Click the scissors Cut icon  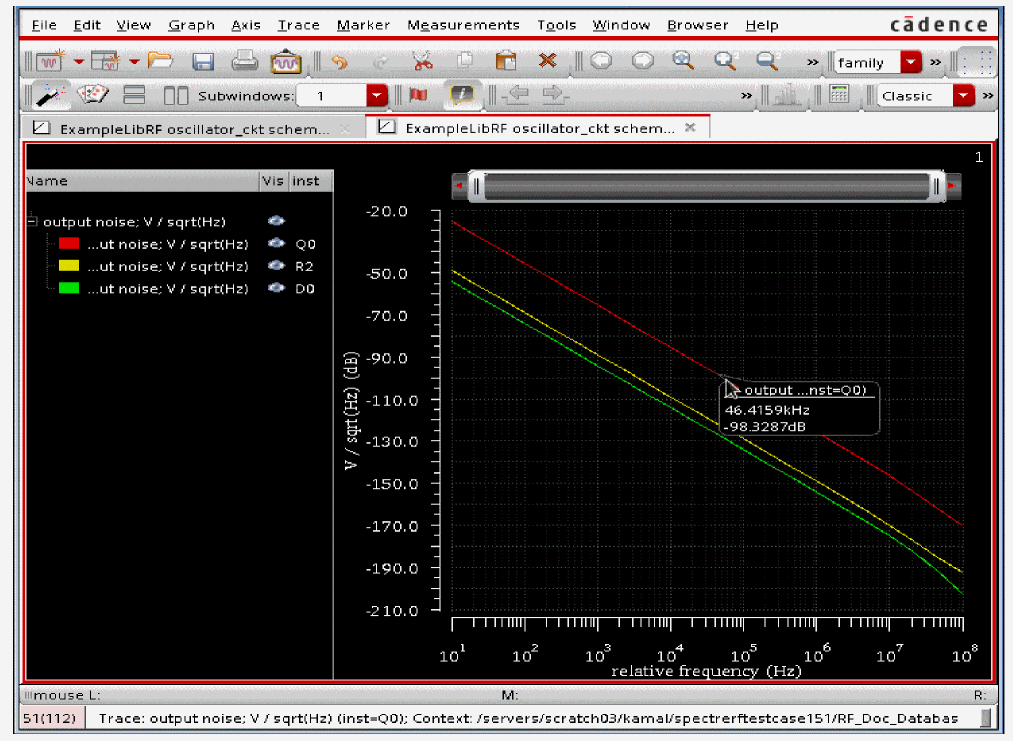pos(422,62)
